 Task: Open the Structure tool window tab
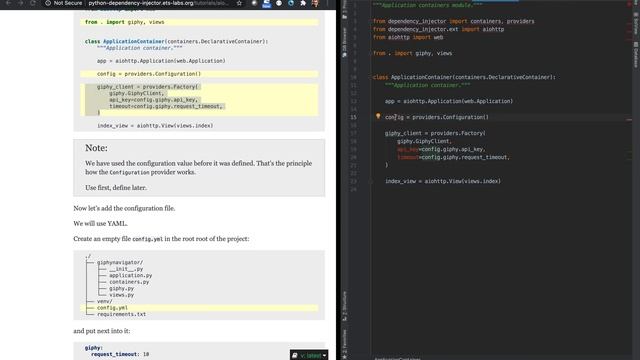pyautogui.click(x=344, y=306)
